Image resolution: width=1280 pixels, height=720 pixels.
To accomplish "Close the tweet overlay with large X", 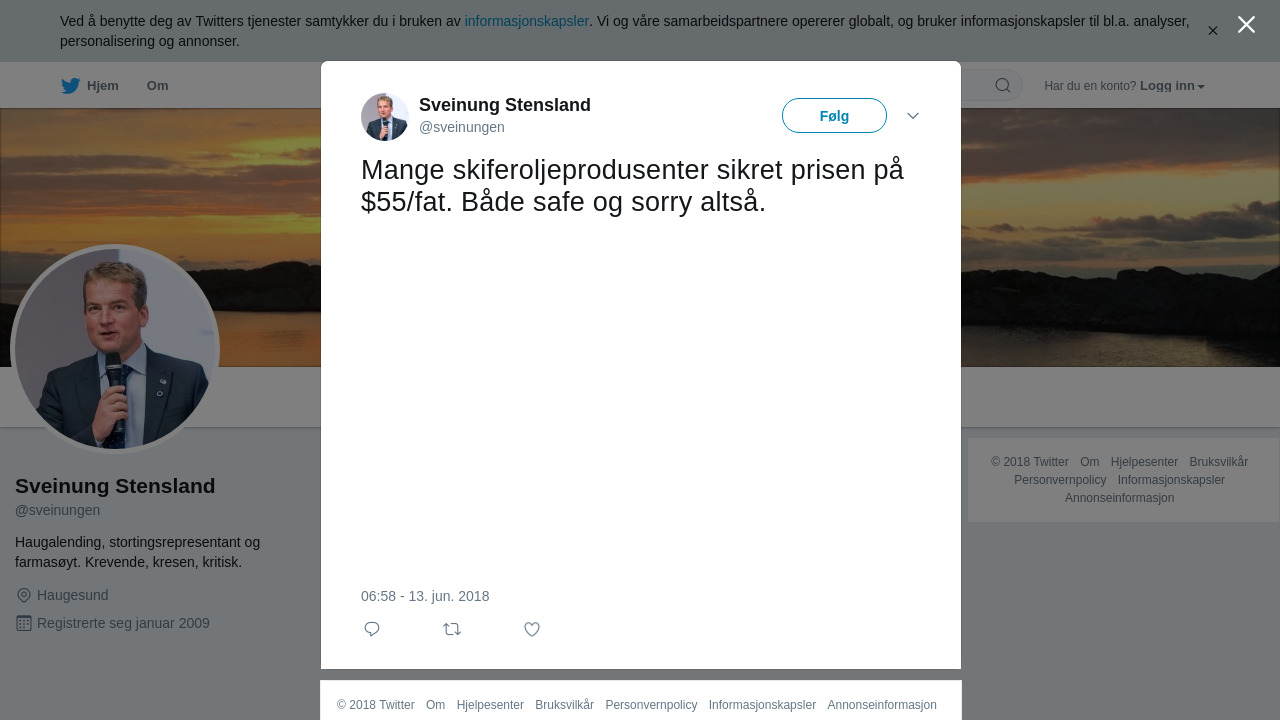I will (x=1246, y=24).
